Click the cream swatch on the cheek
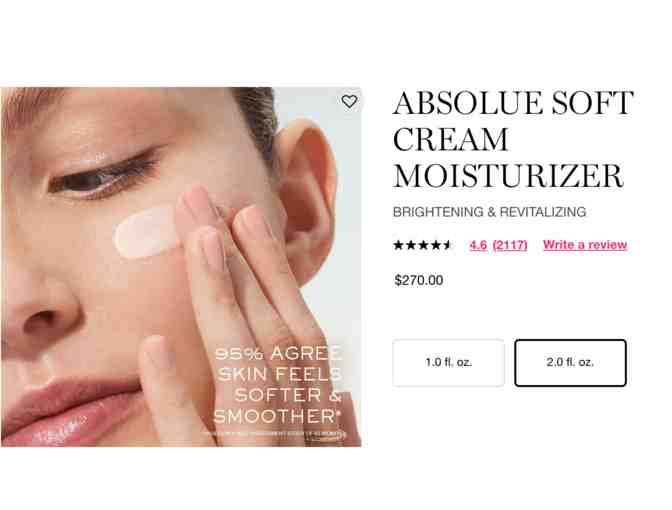The height and width of the screenshot is (510, 672). coord(145,234)
